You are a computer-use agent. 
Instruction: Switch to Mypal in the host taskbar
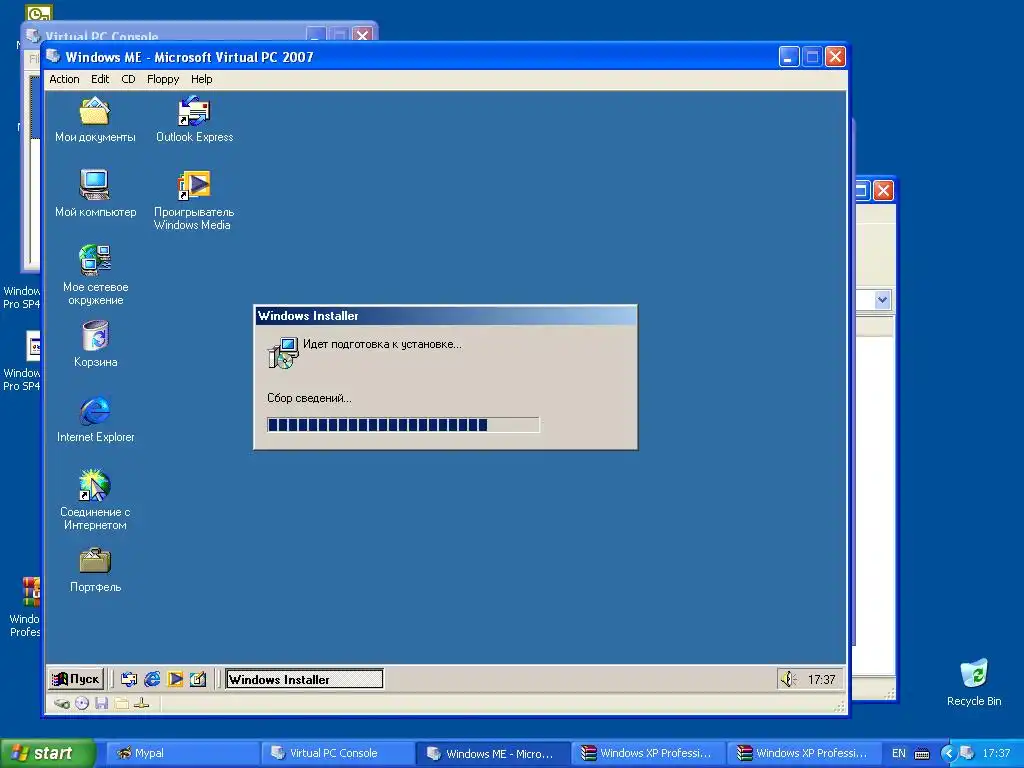point(182,753)
